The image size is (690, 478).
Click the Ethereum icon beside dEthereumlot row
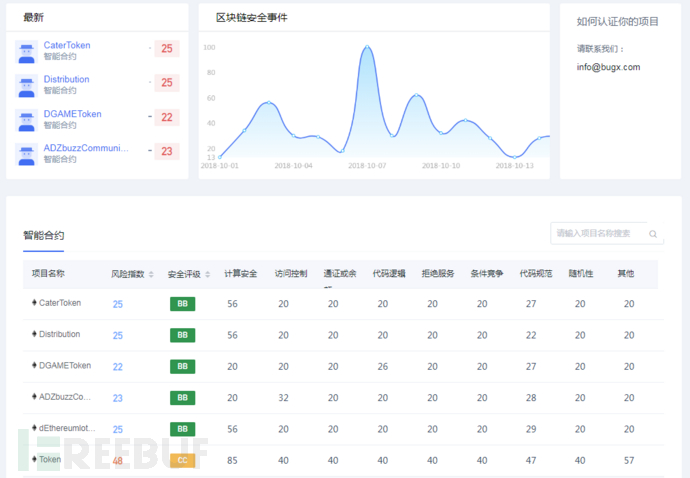click(x=34, y=427)
